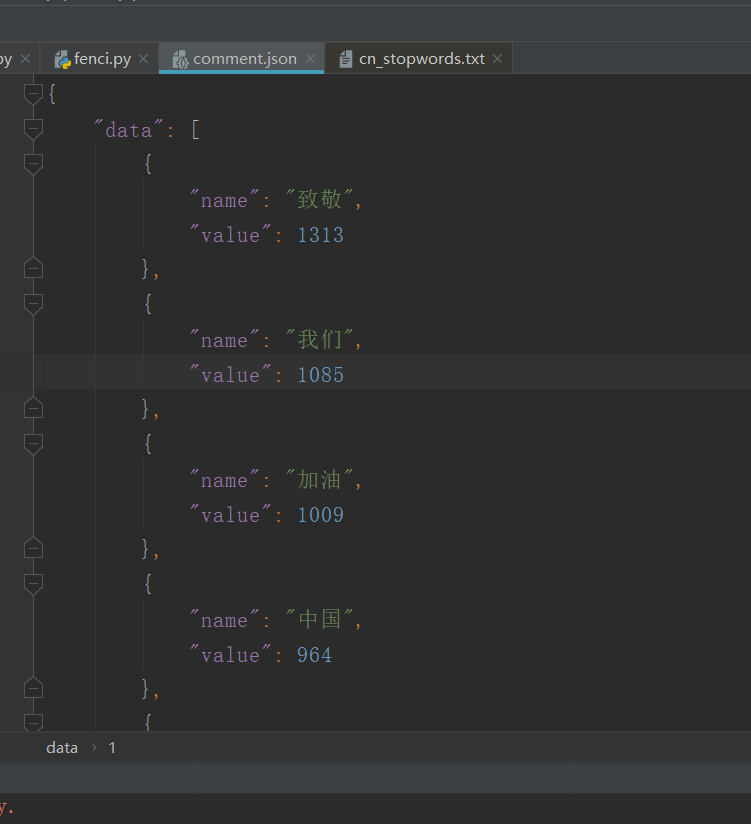Collapse the "data" array fold marker

pos(33,129)
